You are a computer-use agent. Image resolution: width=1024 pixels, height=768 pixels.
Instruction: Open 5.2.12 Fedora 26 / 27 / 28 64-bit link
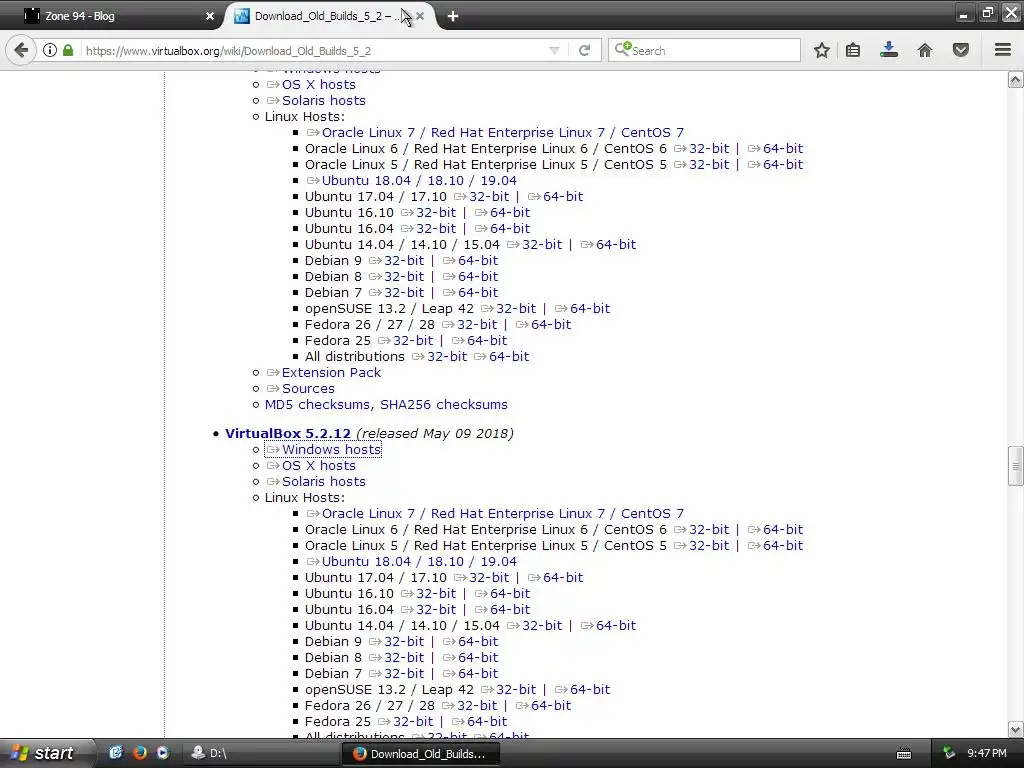(x=543, y=705)
